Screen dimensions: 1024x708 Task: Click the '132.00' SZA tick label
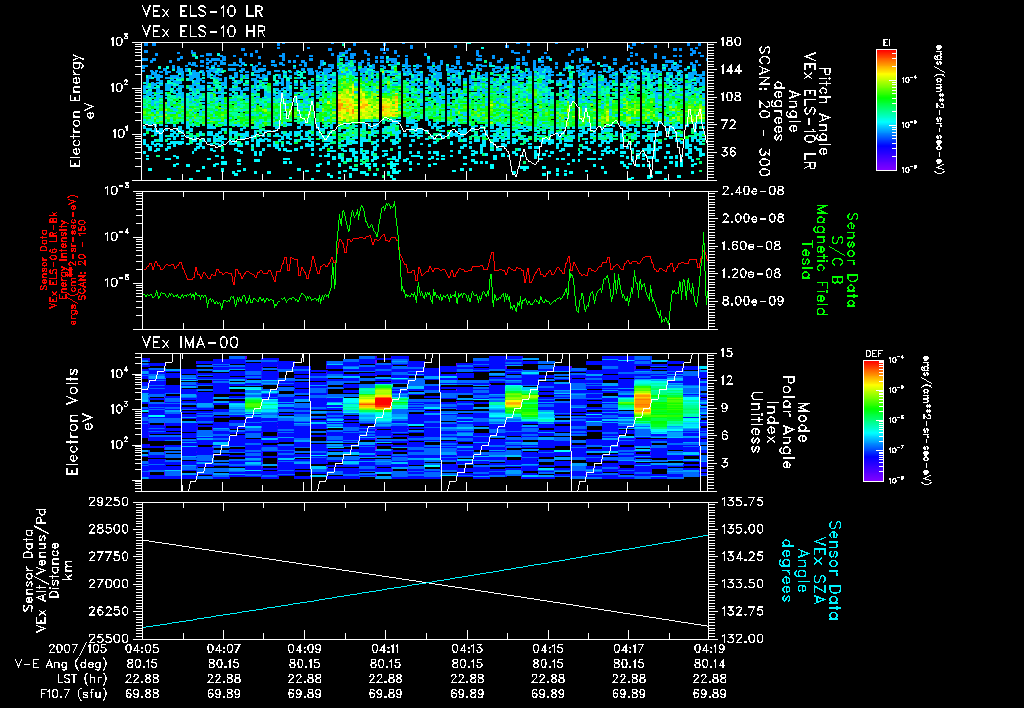[741, 638]
